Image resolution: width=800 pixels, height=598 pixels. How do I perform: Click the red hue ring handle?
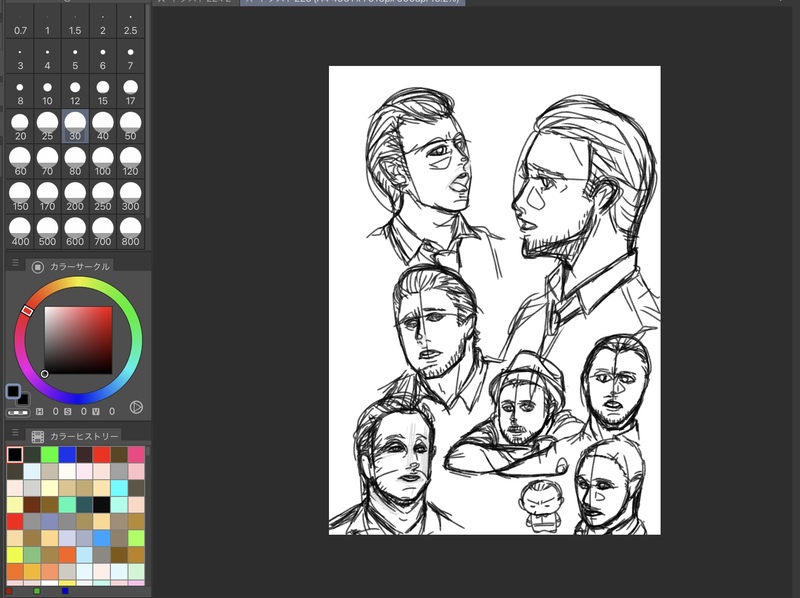click(x=27, y=311)
